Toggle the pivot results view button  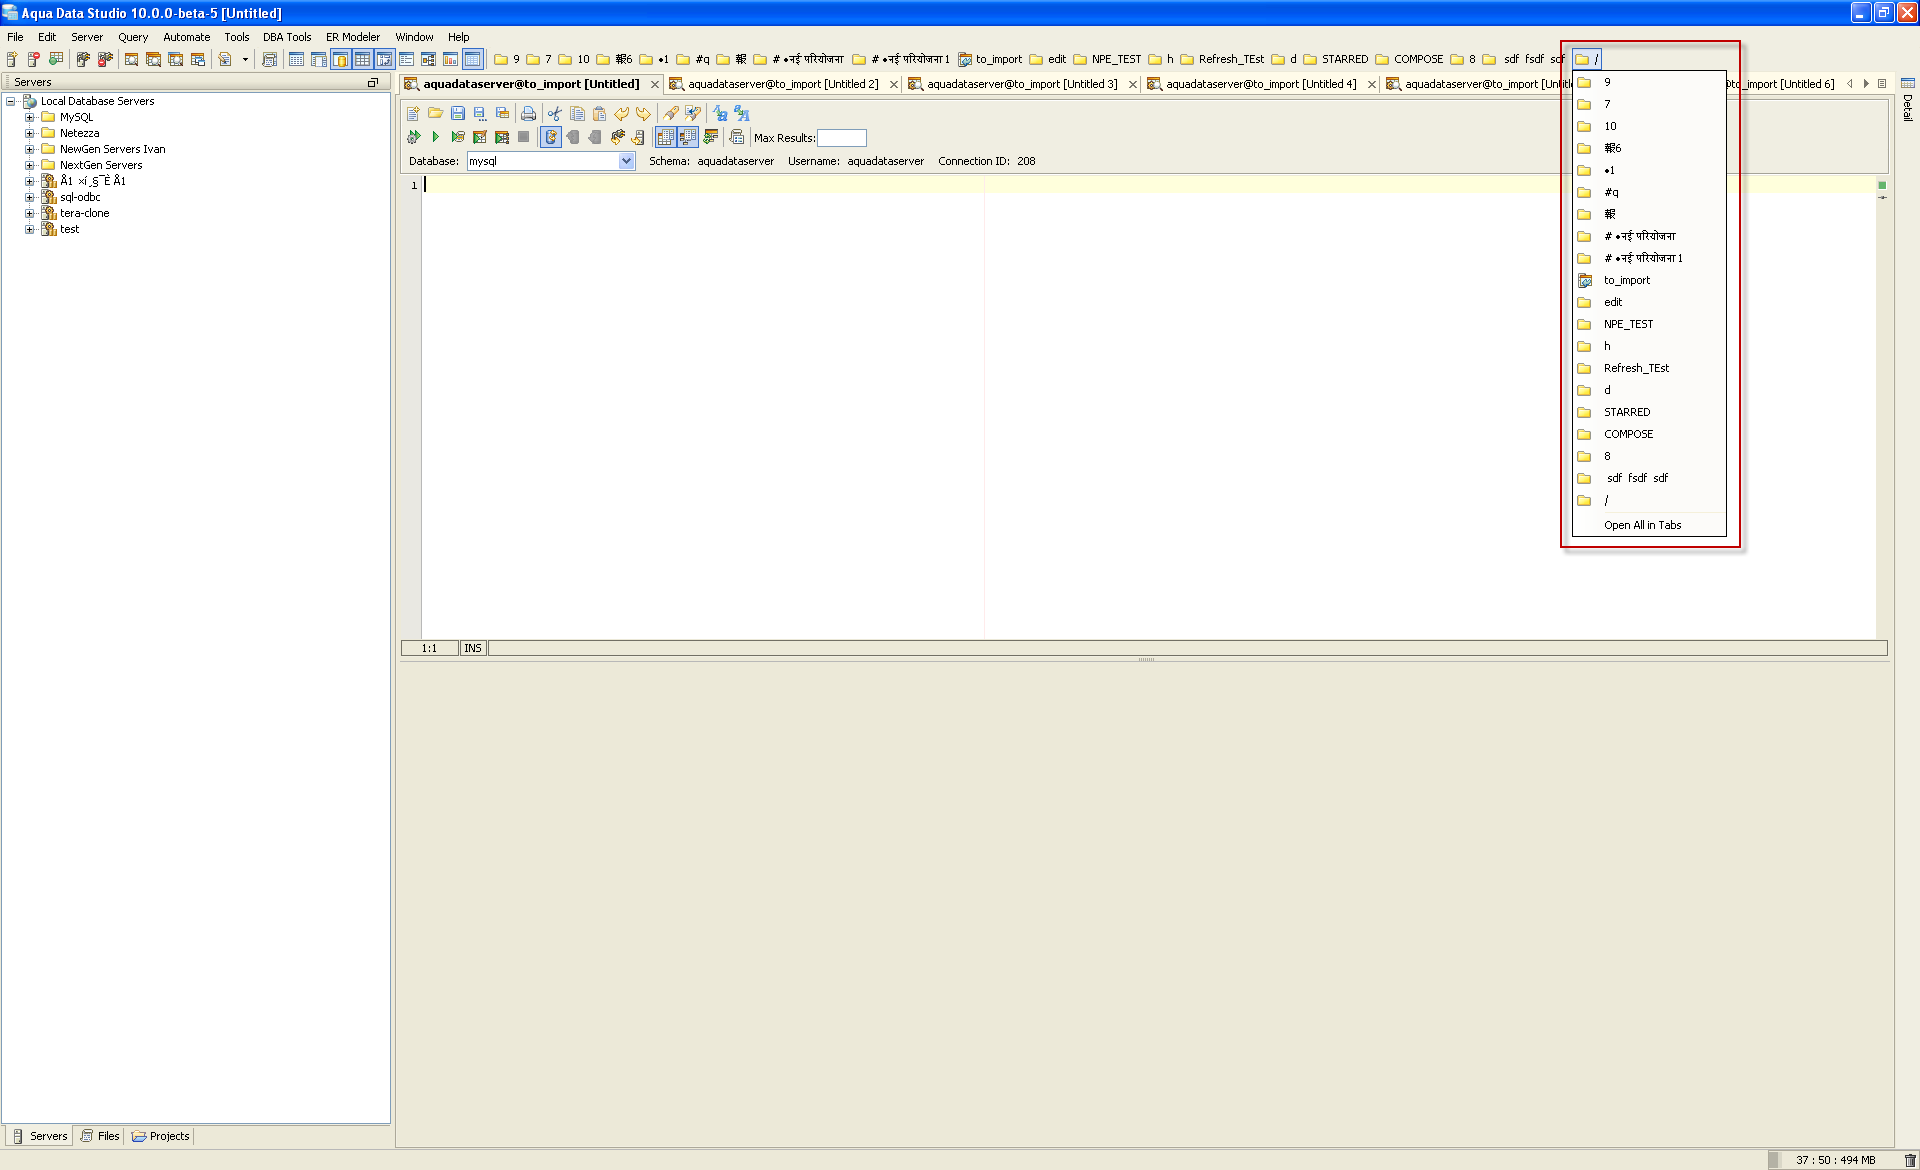[x=688, y=137]
